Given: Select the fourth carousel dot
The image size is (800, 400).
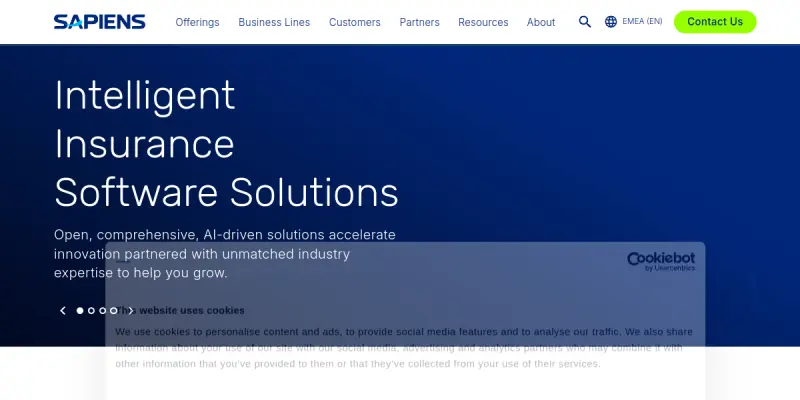Looking at the screenshot, I should click(114, 311).
